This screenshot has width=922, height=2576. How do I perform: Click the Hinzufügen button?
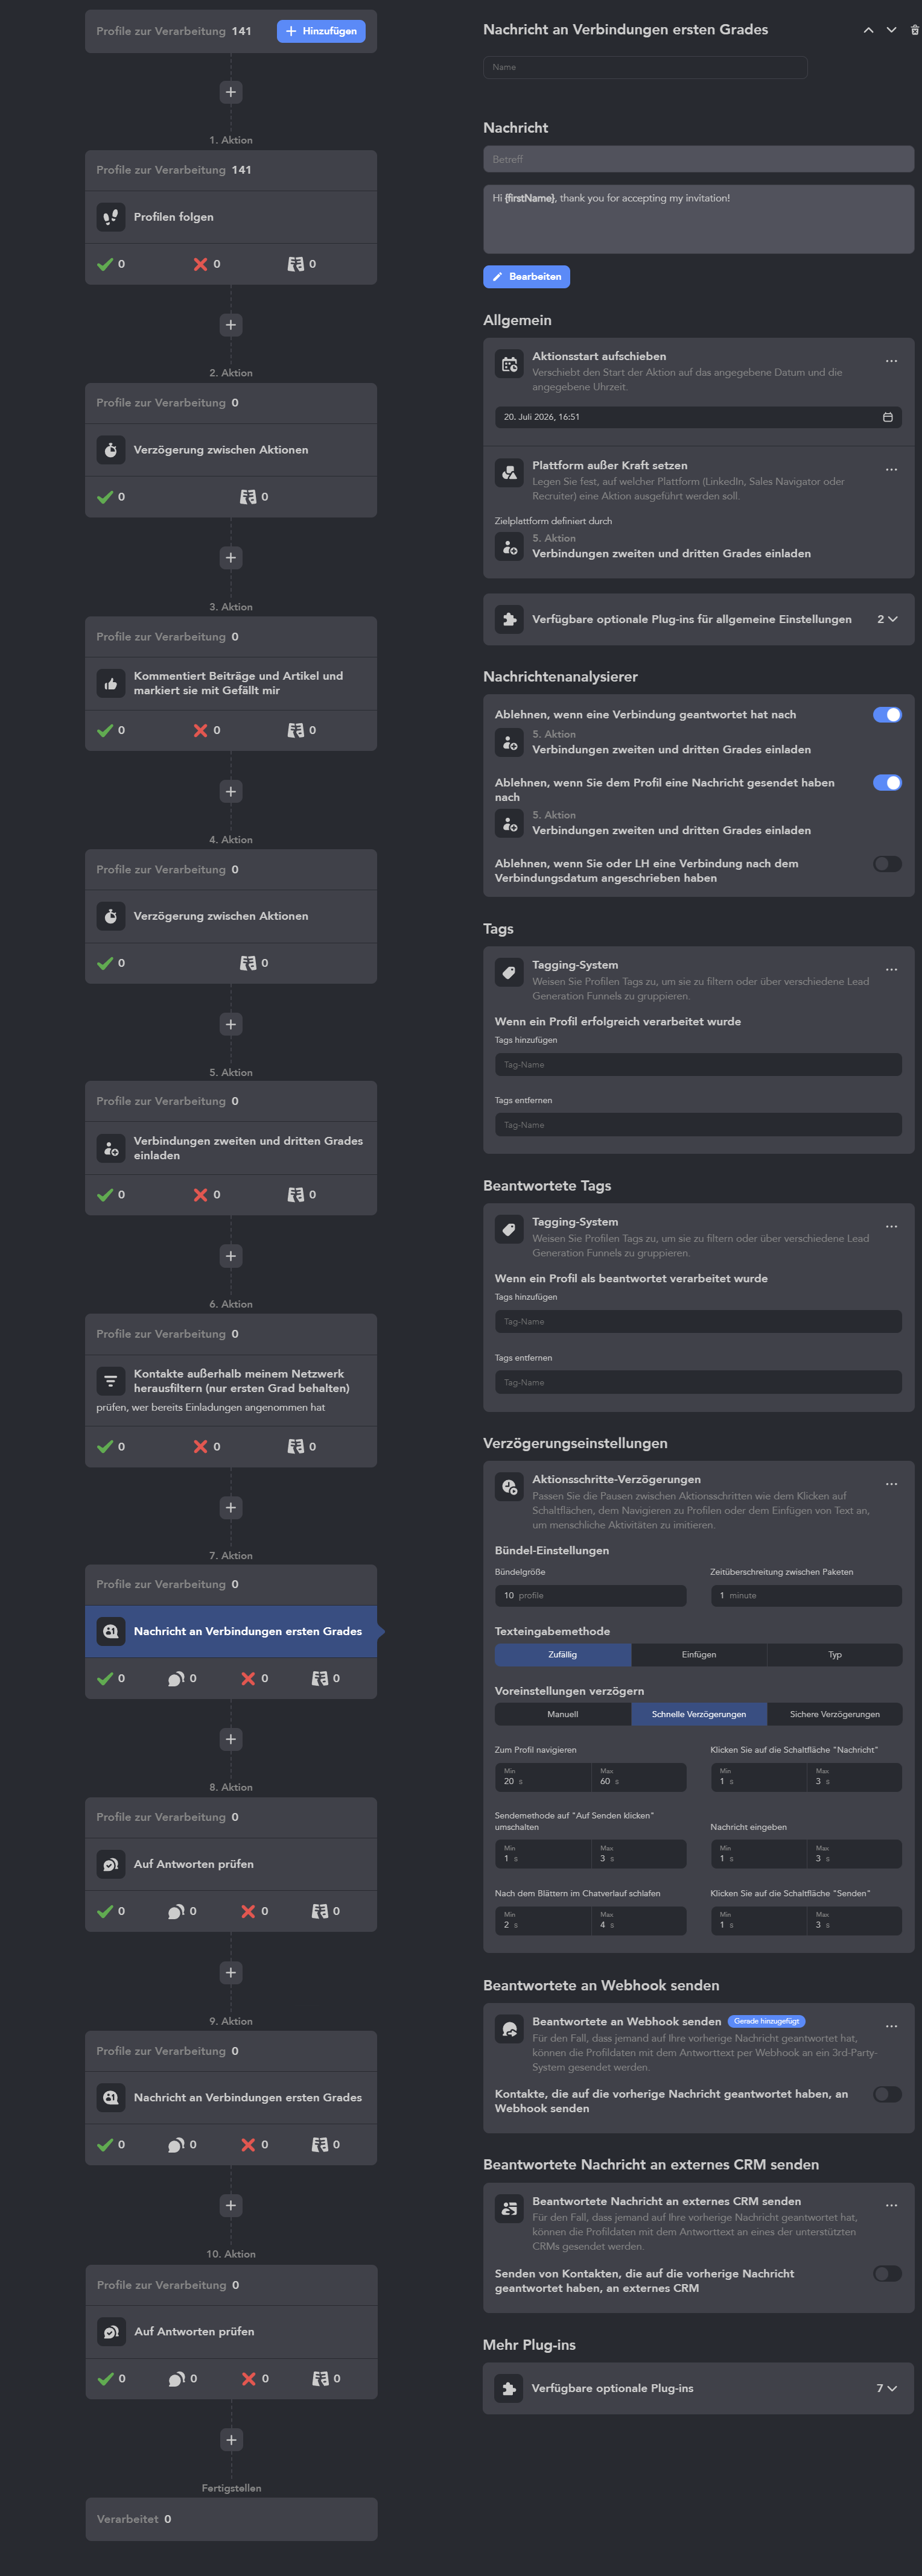321,31
